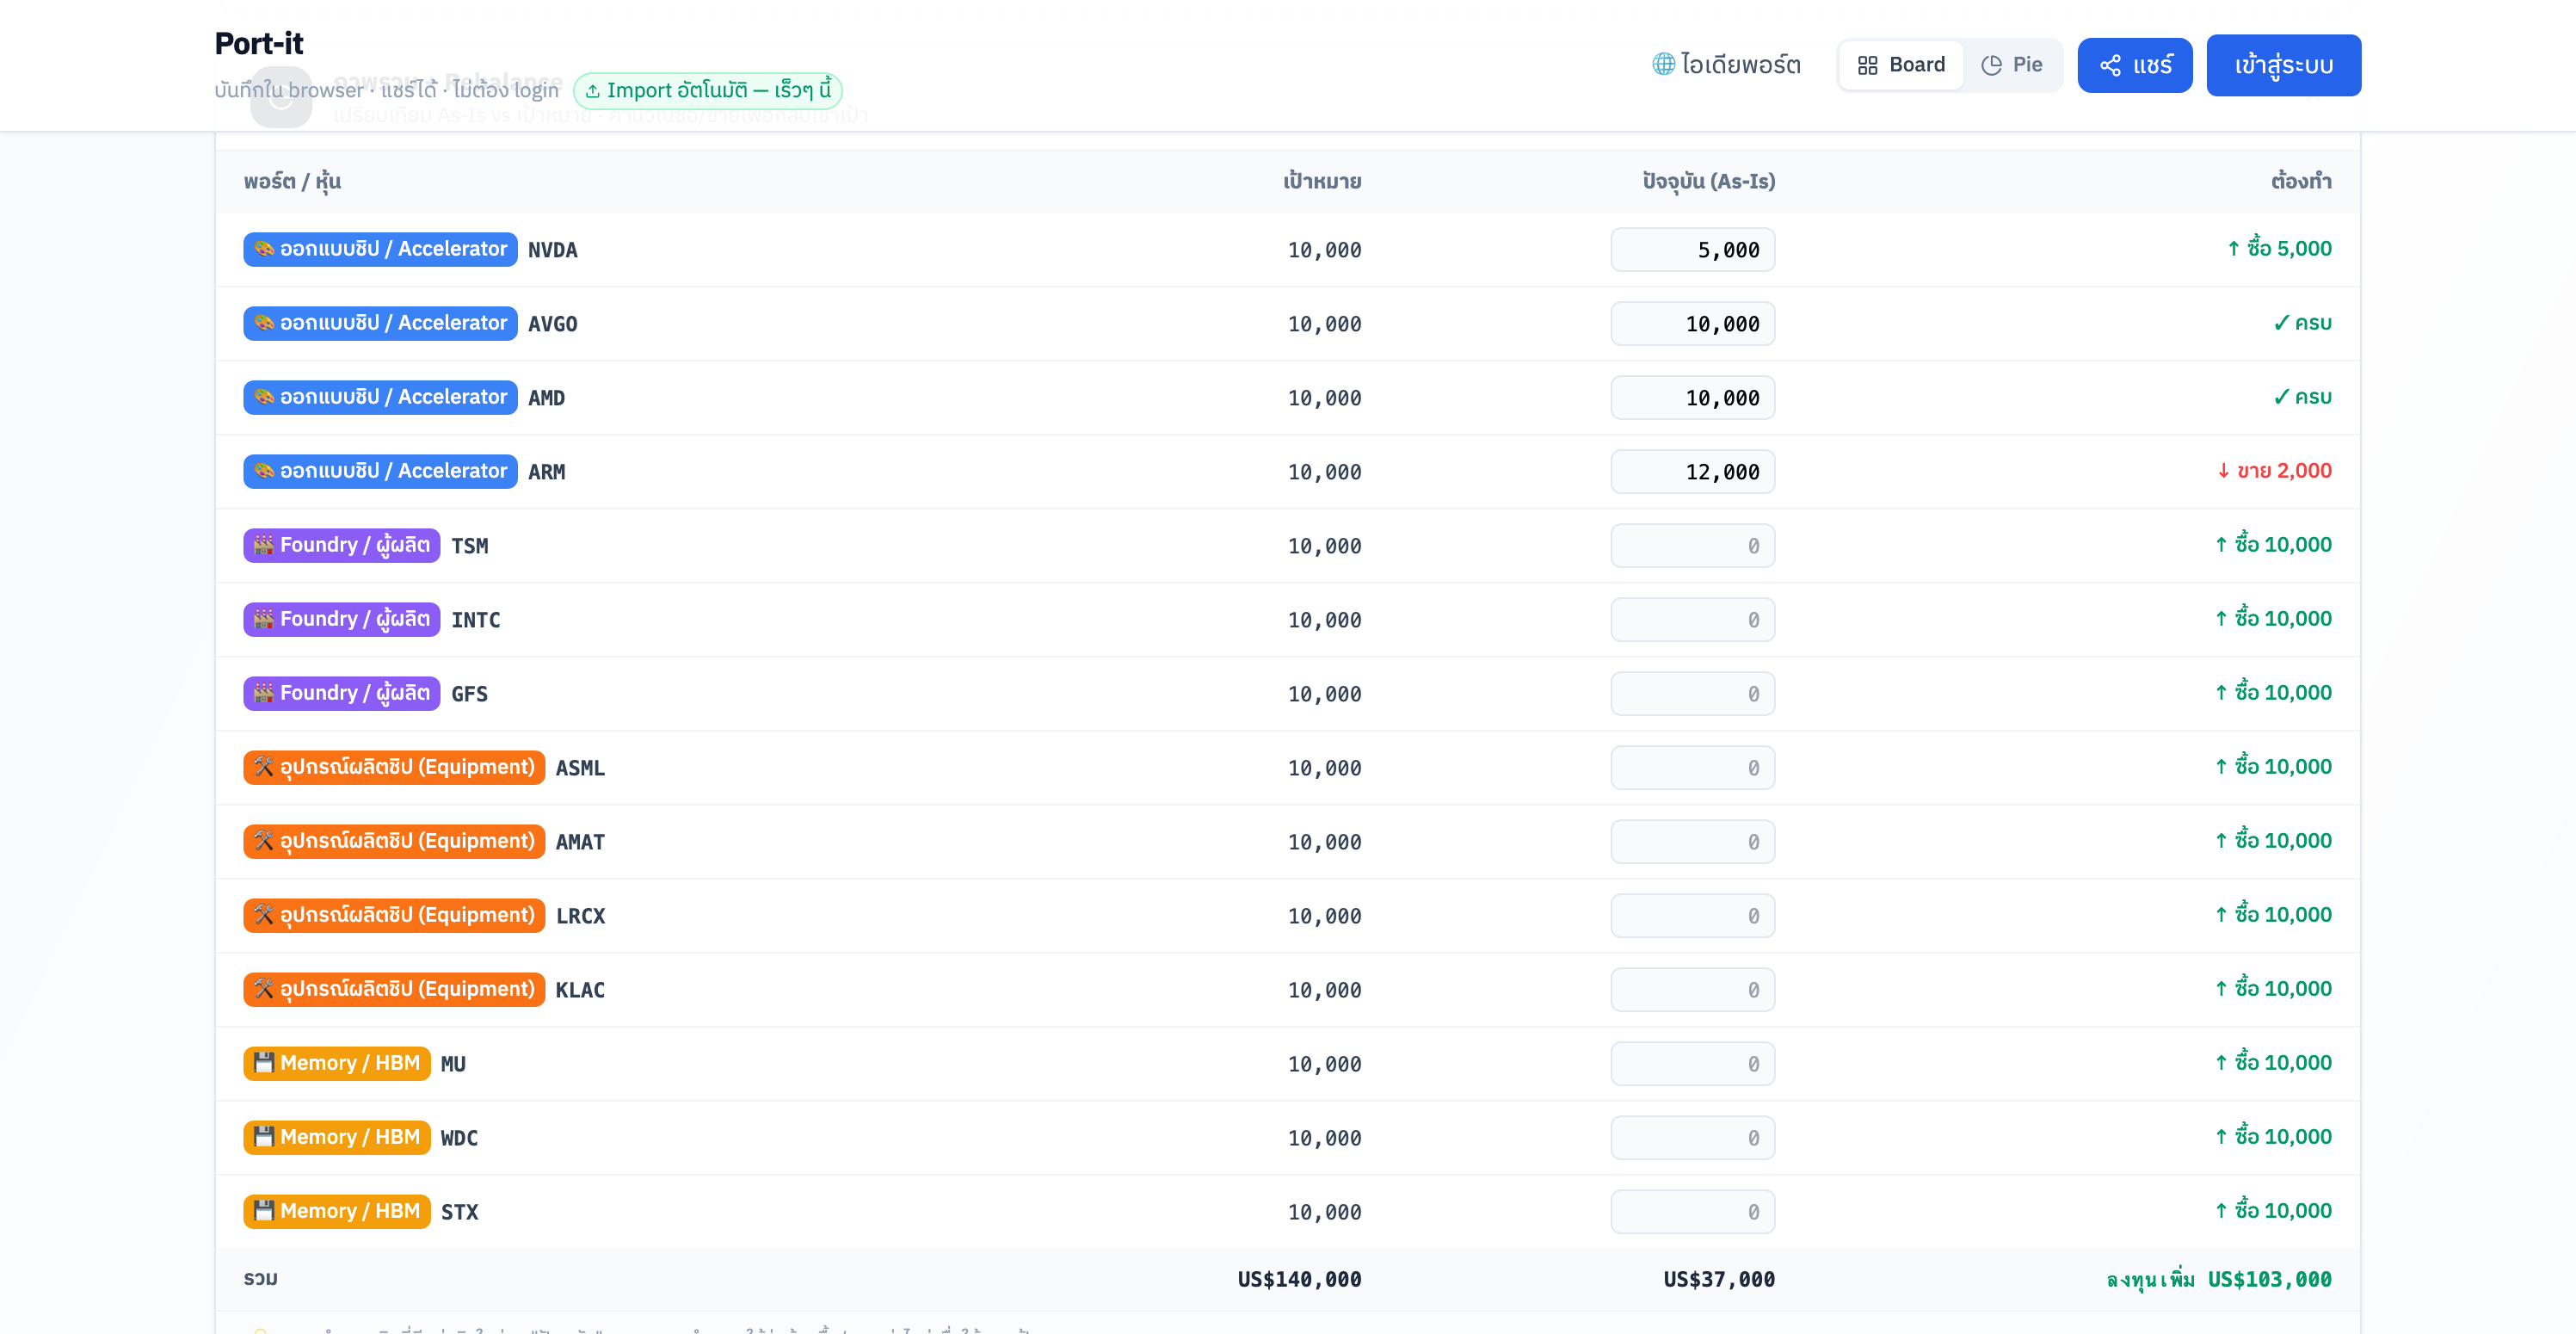Click the factory icon in the GFS row
Image resolution: width=2576 pixels, height=1334 pixels.
[264, 693]
